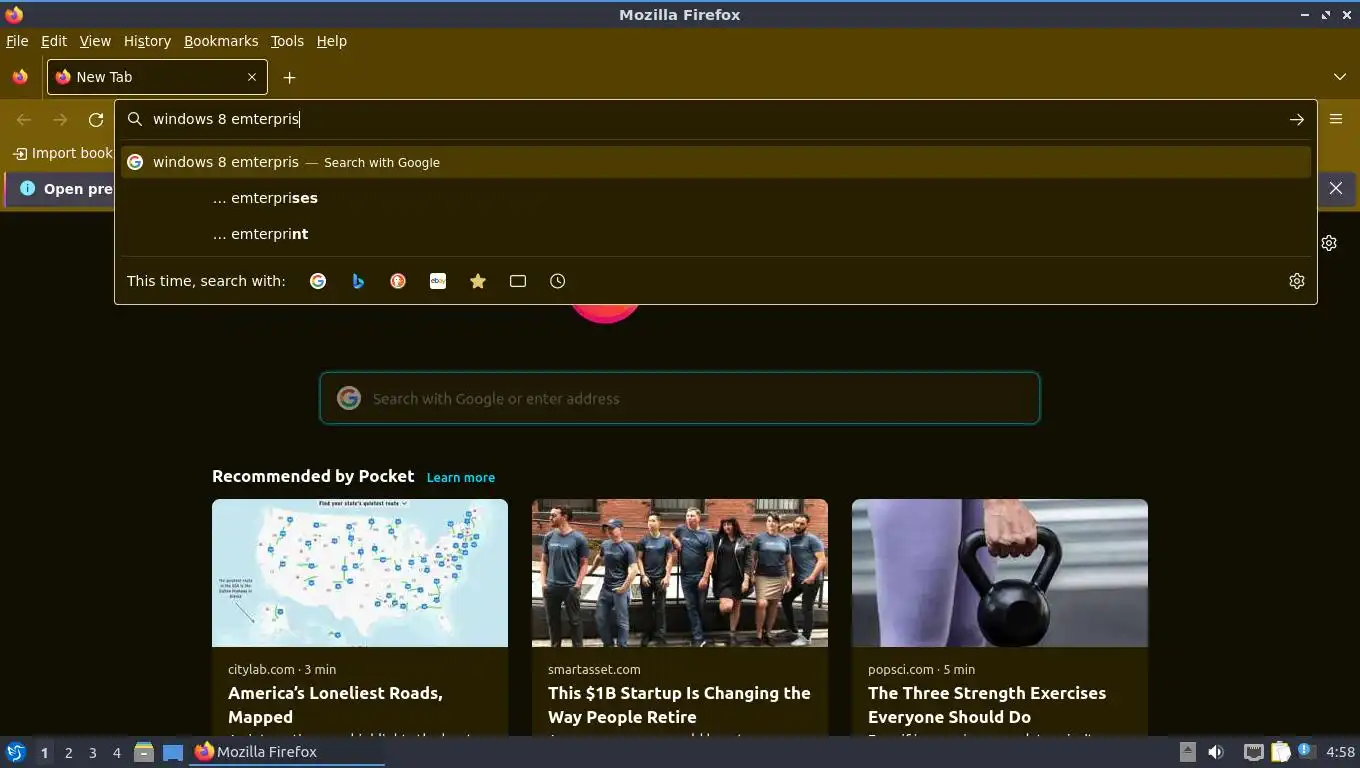Select the 'emterprint' search suggestion
Image resolution: width=1360 pixels, height=768 pixels.
click(x=715, y=234)
